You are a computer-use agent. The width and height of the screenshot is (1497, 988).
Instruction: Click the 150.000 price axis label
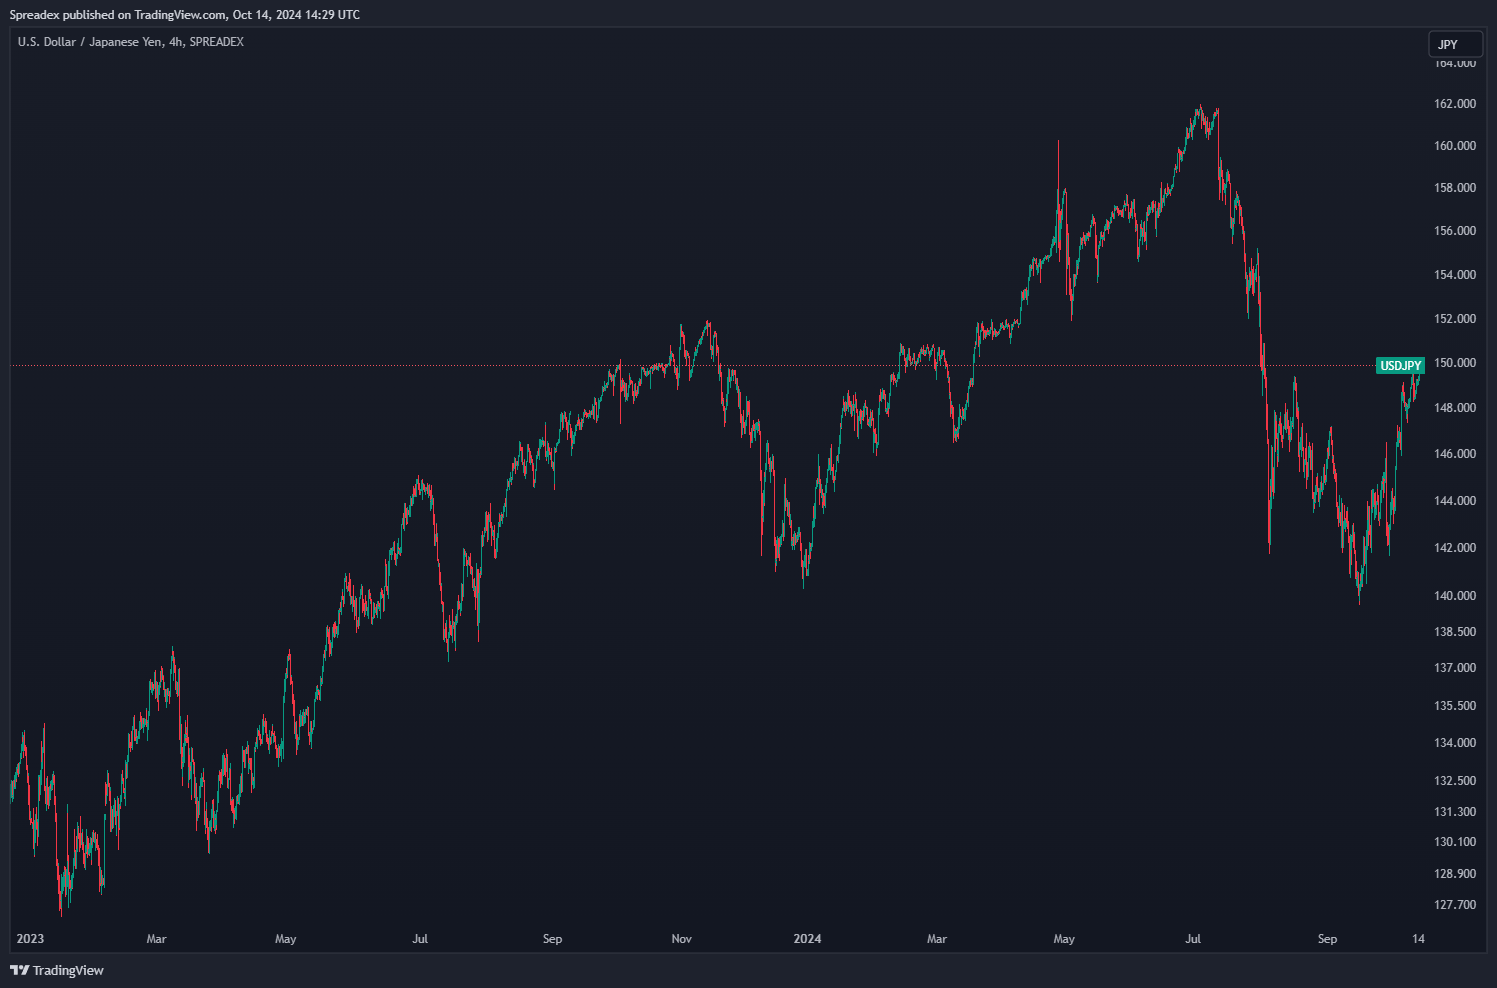[x=1455, y=363]
